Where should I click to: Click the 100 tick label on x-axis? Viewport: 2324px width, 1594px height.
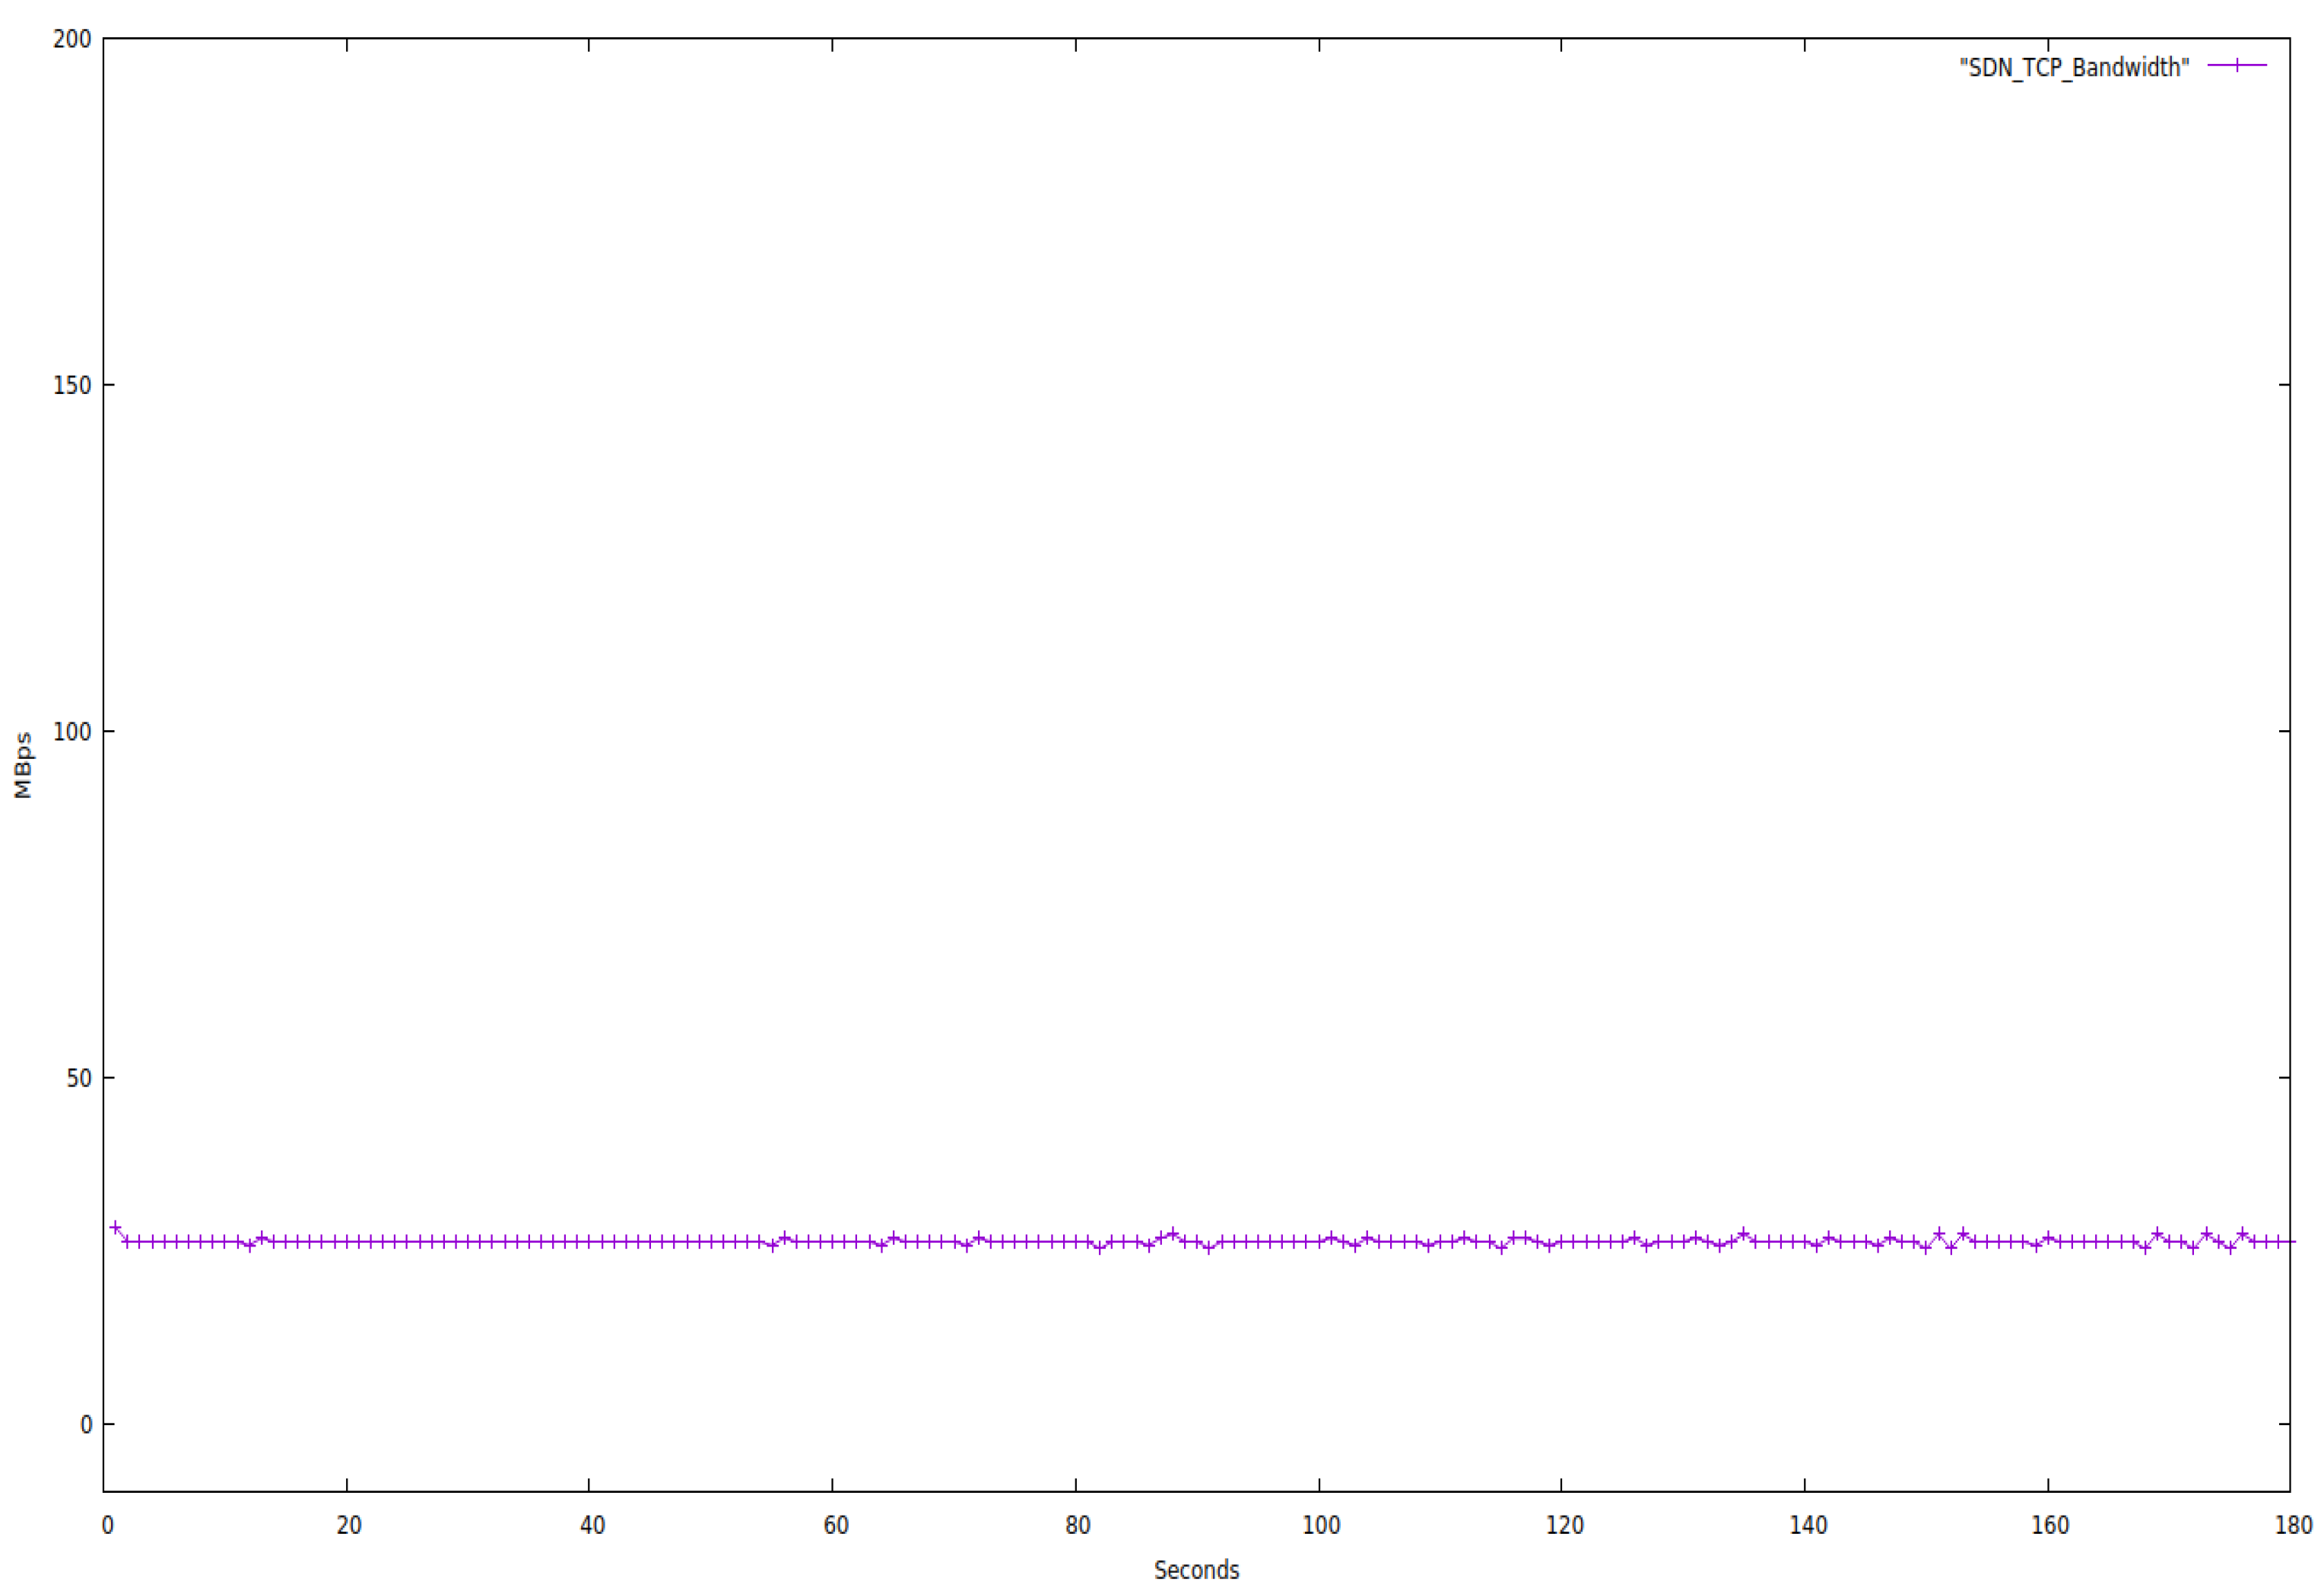click(1321, 1526)
